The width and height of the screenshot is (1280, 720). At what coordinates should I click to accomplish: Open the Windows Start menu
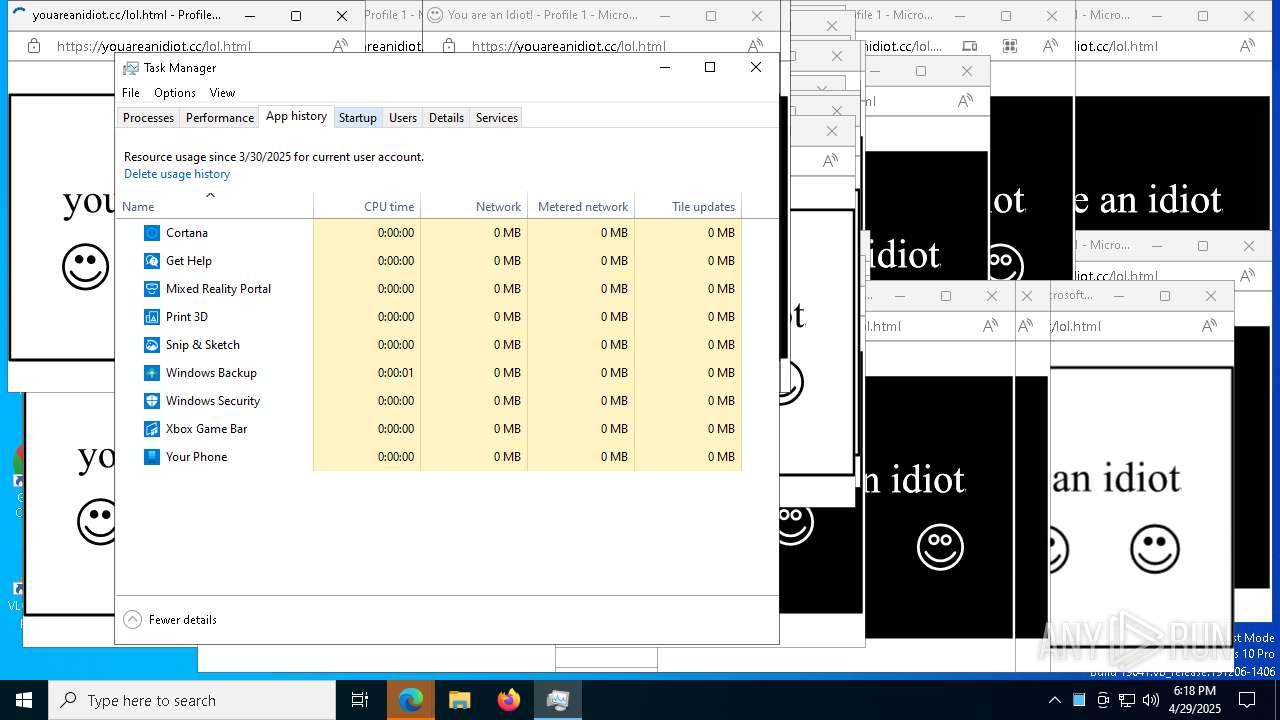pyautogui.click(x=24, y=700)
